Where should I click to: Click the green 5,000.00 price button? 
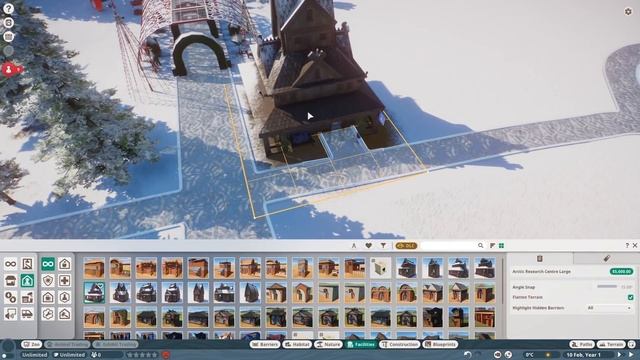click(x=621, y=271)
